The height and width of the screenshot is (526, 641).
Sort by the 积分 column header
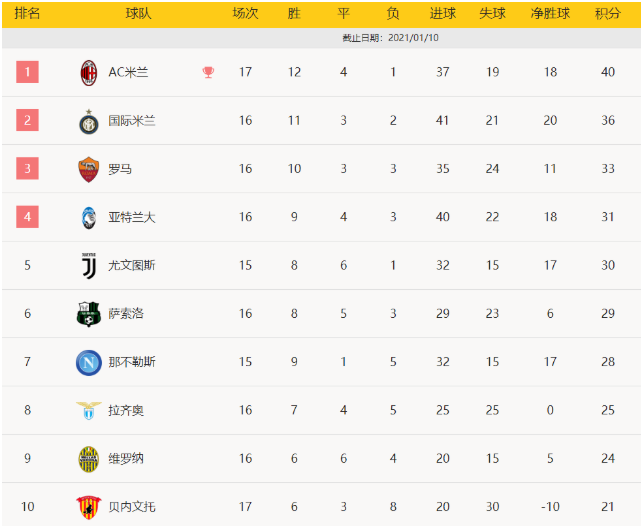[607, 14]
